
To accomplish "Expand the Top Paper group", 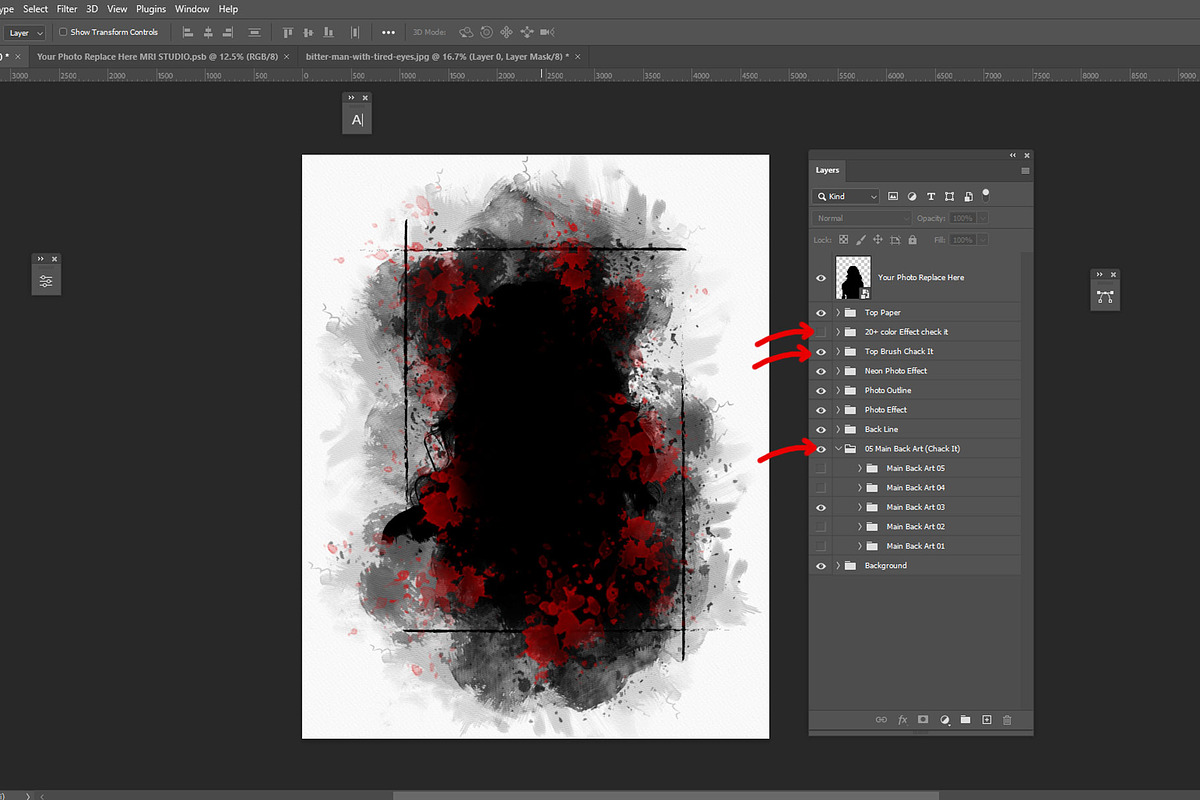I will tap(838, 312).
